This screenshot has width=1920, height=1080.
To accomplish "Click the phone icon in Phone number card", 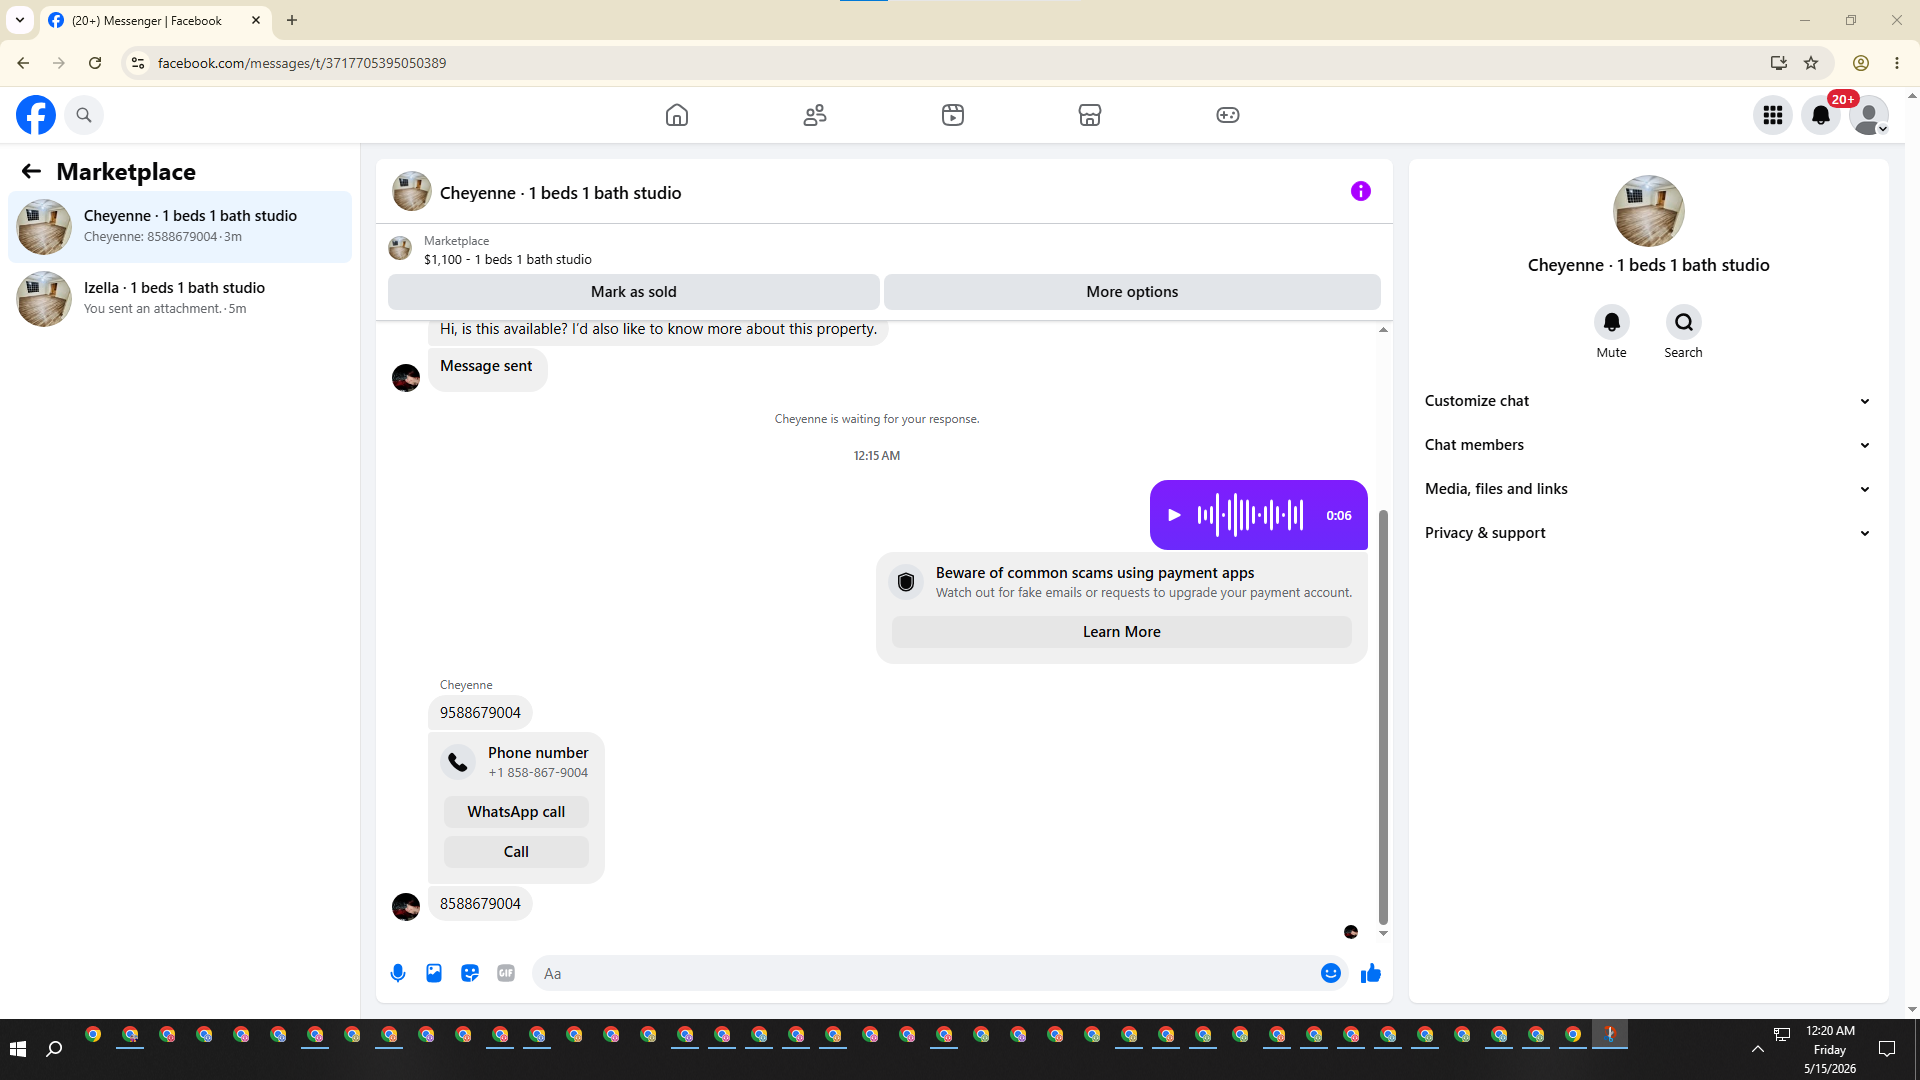I will 458,762.
